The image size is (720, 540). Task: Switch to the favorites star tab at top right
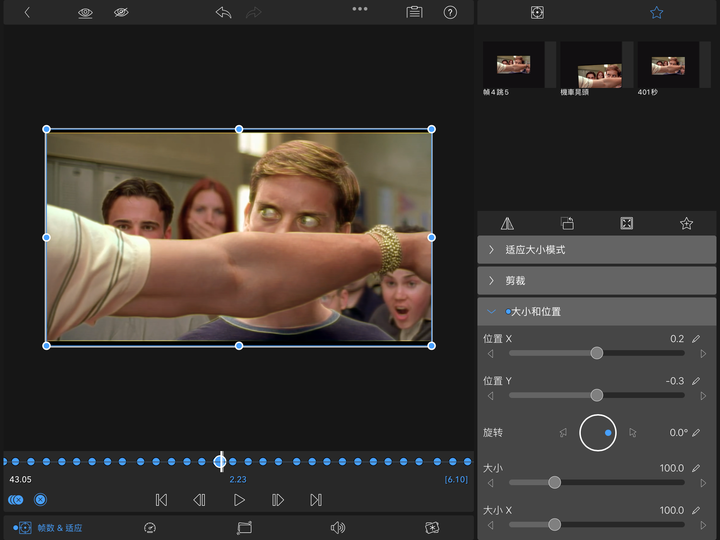(657, 12)
